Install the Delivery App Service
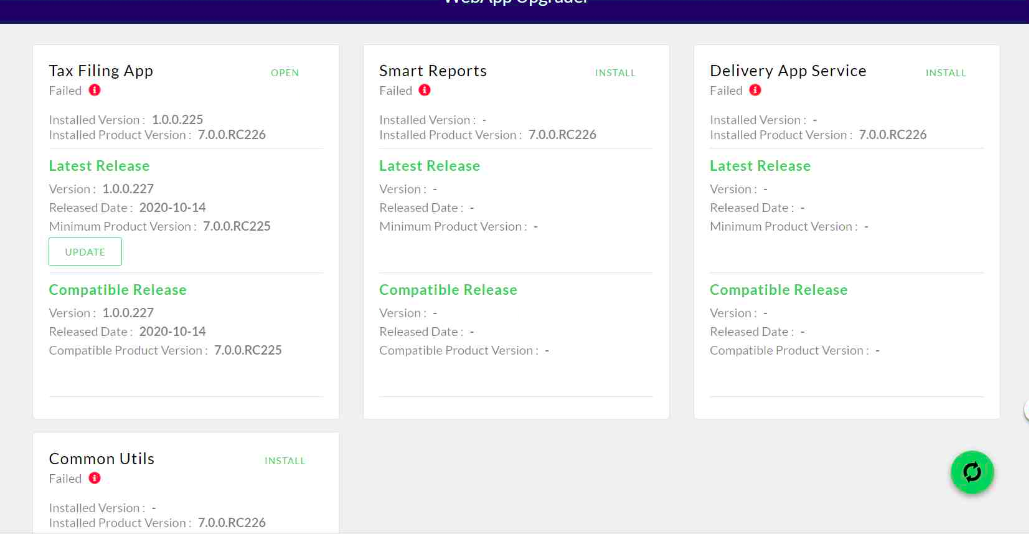 945,73
